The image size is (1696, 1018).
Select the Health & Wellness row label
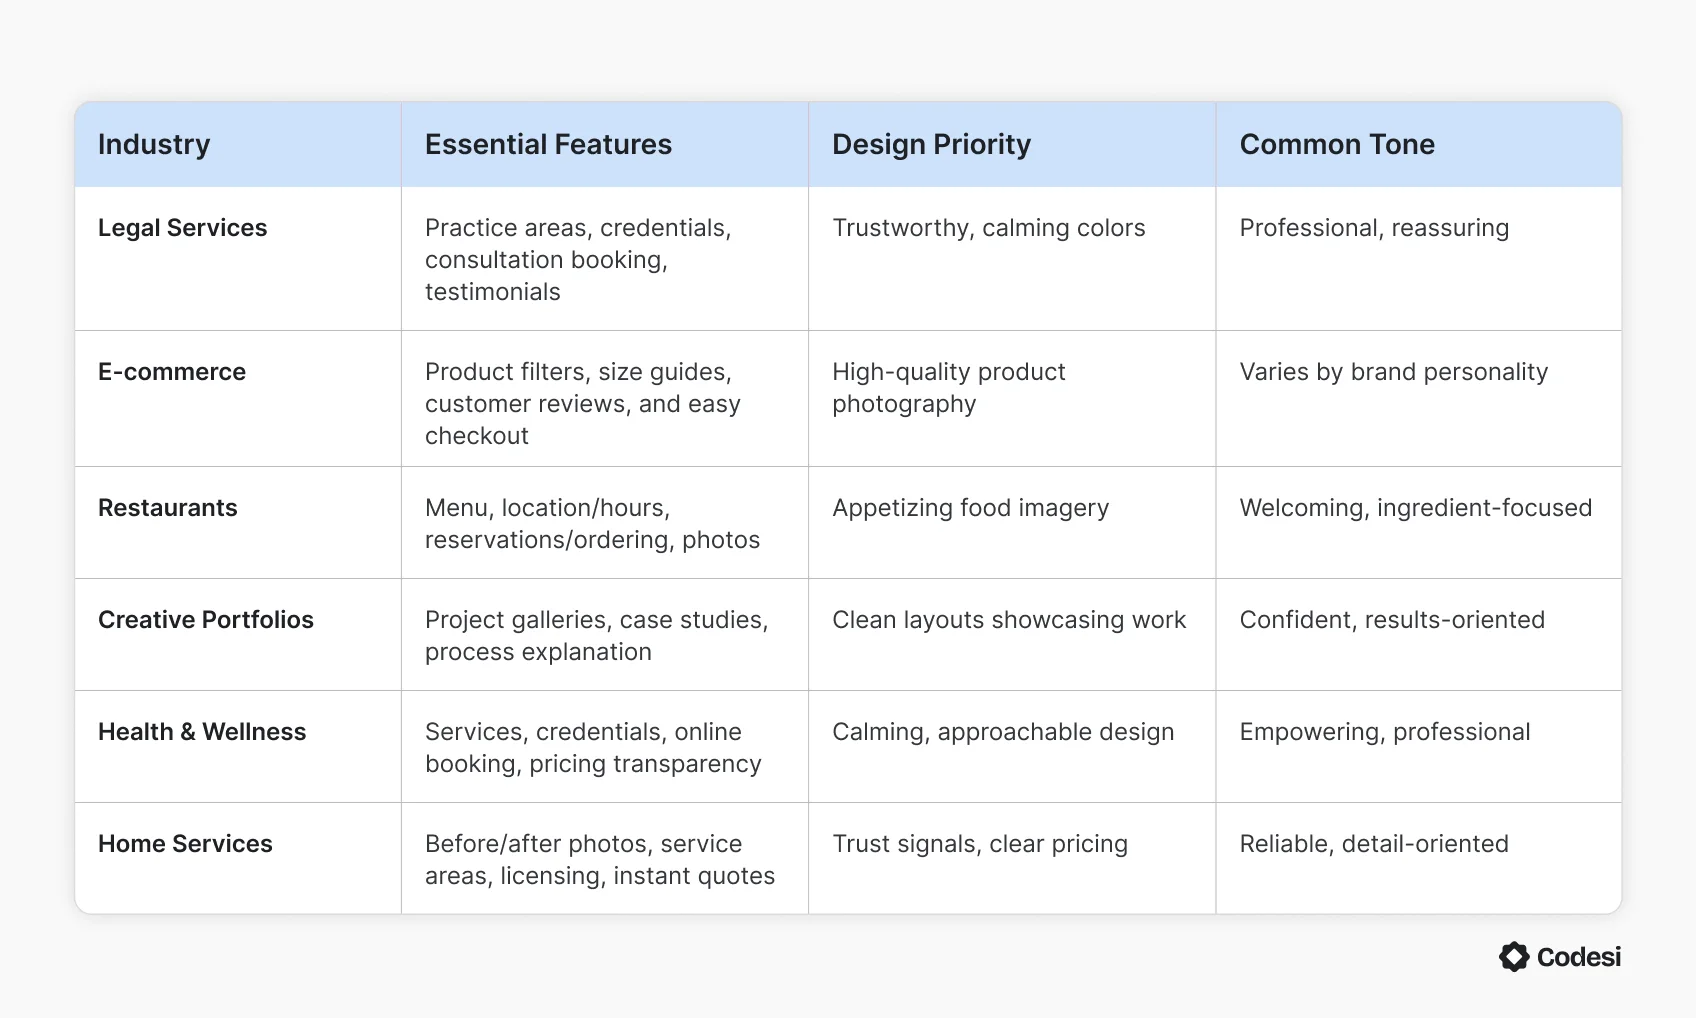(202, 732)
